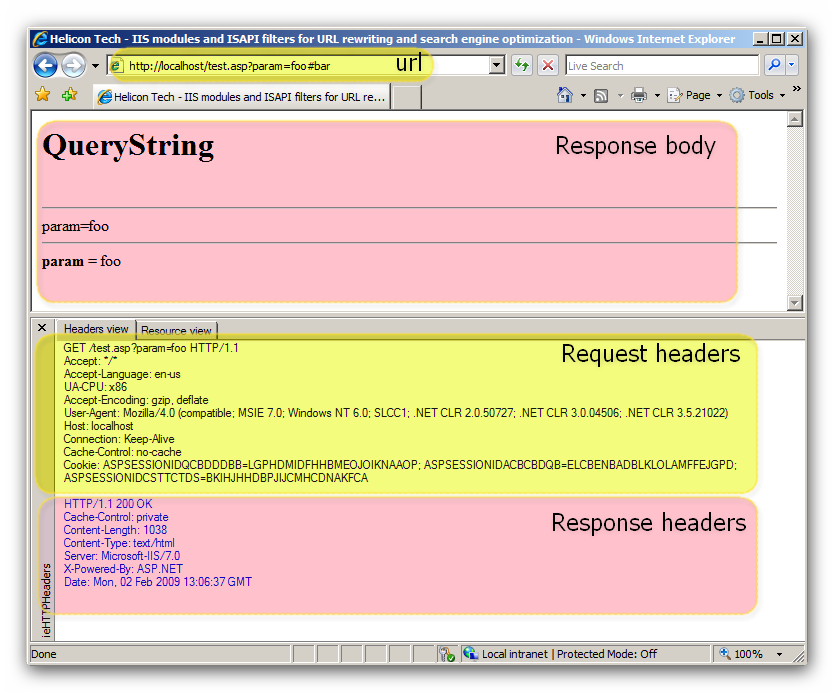Click the Print toolbar icon
The image size is (835, 693).
pyautogui.click(x=639, y=95)
